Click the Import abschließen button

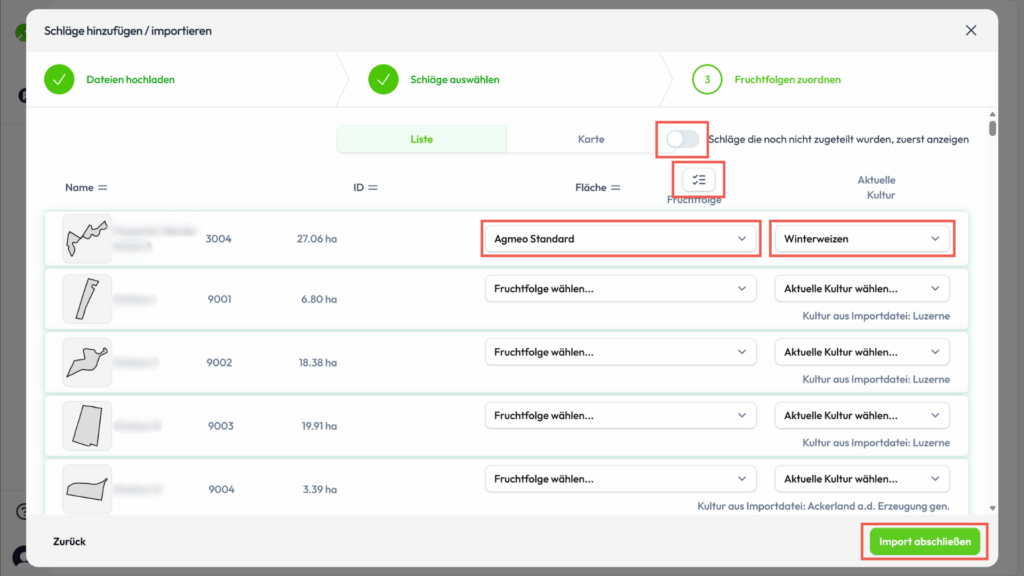(x=924, y=542)
